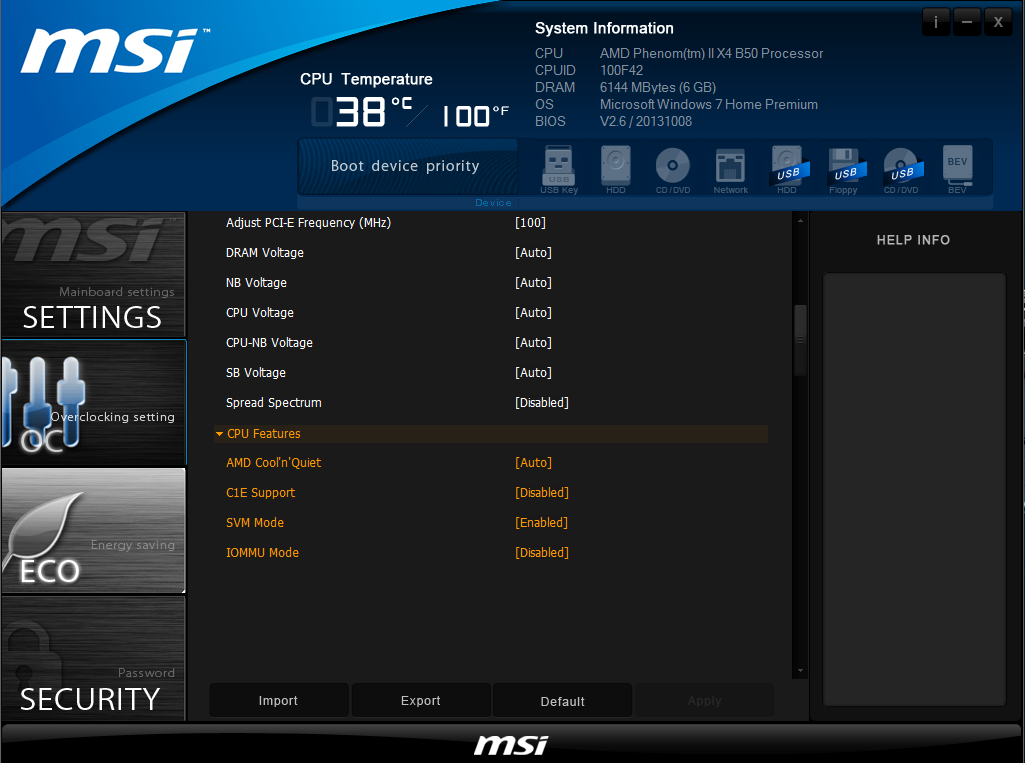The width and height of the screenshot is (1025, 763).
Task: Select the USB Key boot device icon
Action: [x=559, y=167]
